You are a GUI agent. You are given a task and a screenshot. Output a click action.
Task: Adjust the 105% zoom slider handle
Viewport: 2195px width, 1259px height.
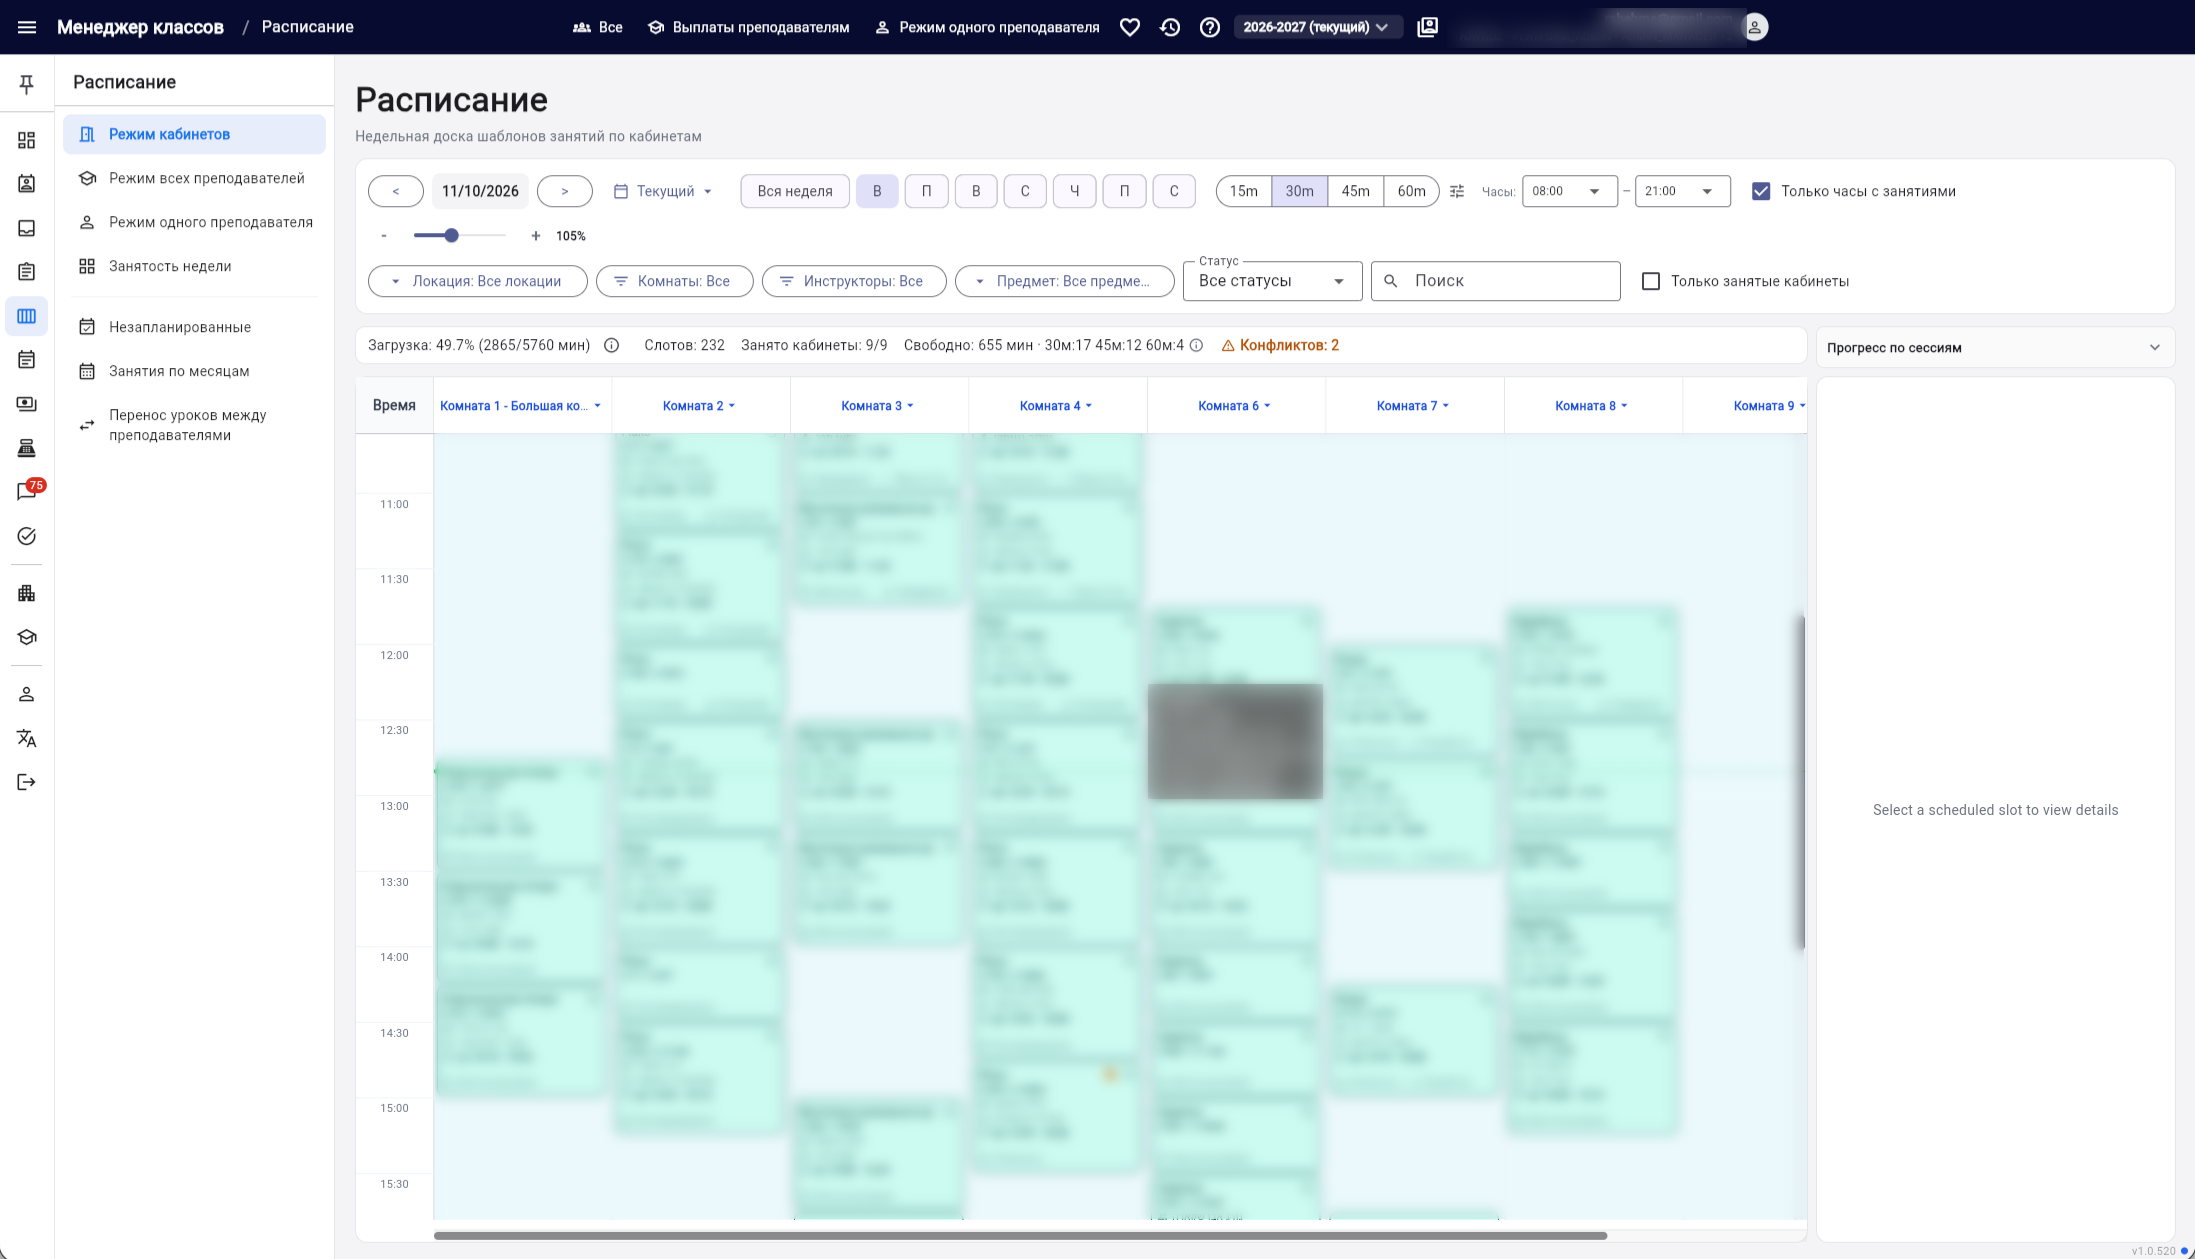(452, 236)
